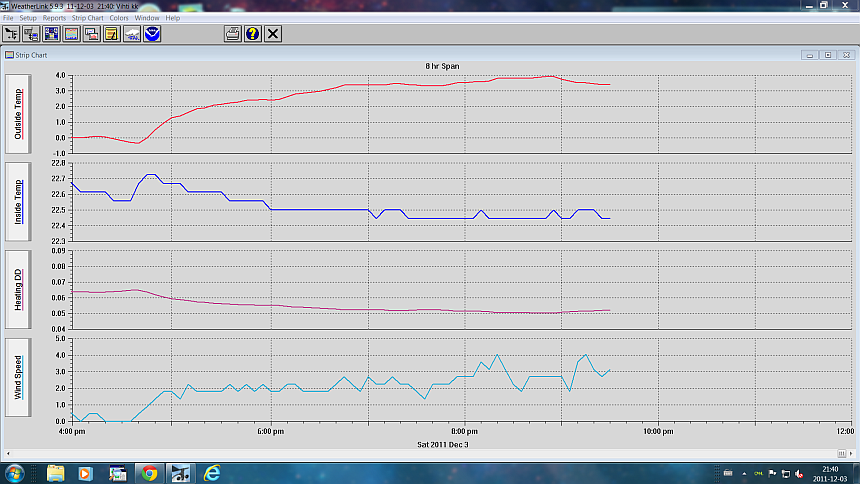
Task: Click the Sat 2011 Dec 3 date label
Action: [443, 444]
